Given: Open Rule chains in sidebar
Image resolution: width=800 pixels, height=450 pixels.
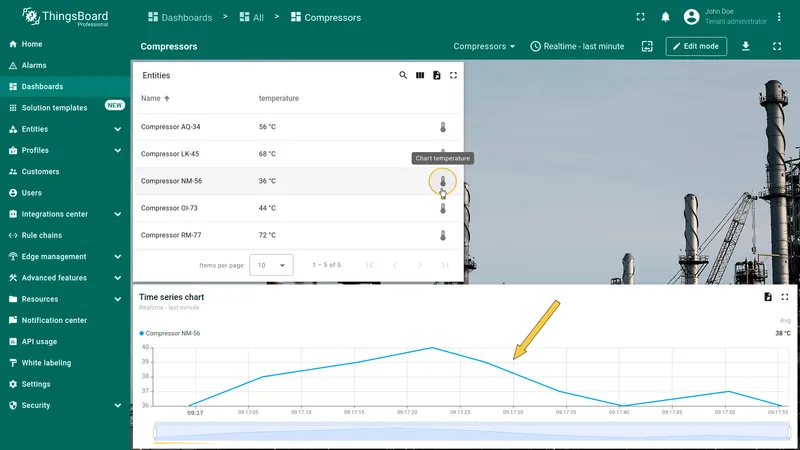Looking at the screenshot, I should [65, 235].
